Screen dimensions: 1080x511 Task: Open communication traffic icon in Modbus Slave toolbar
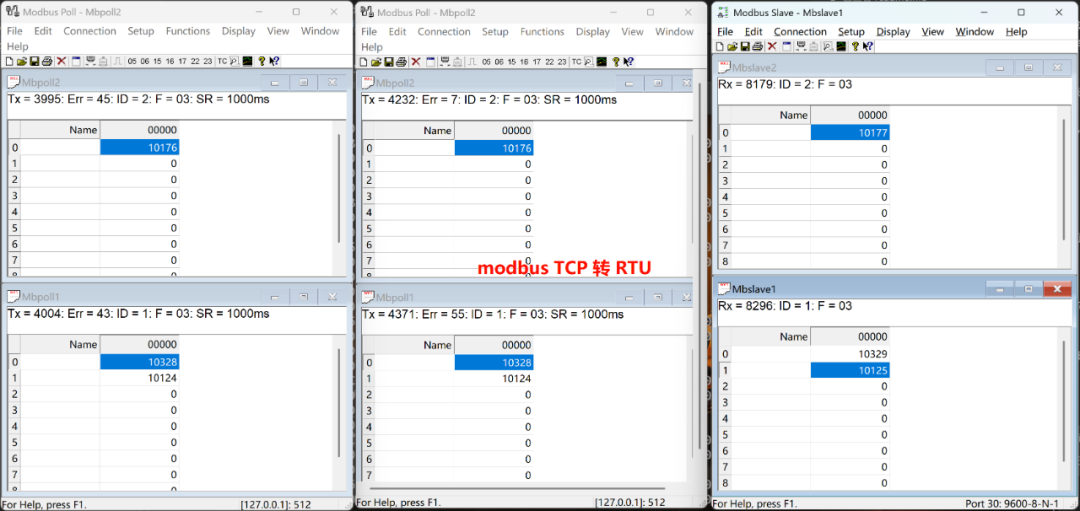828,46
